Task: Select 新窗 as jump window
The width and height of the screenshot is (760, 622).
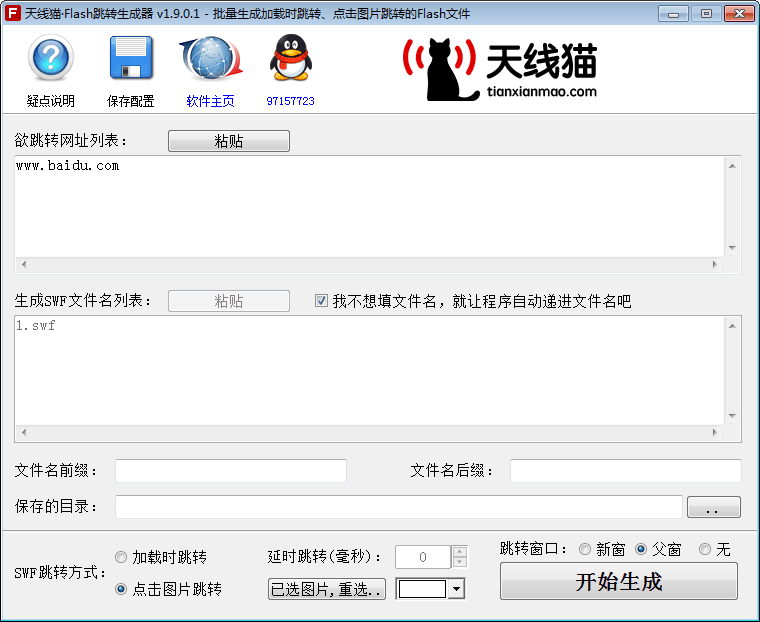Action: click(585, 549)
